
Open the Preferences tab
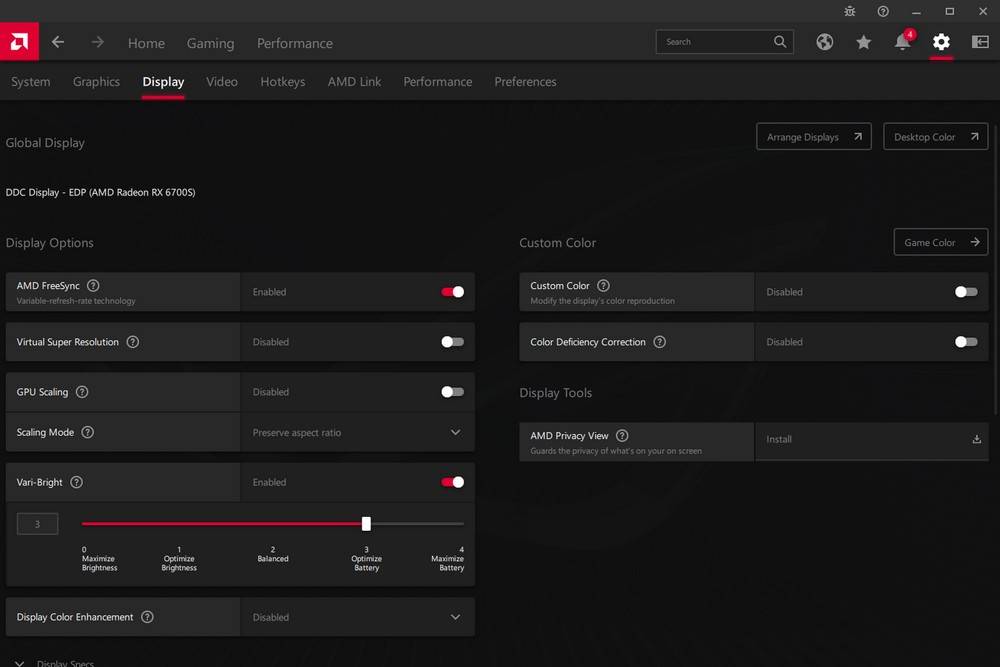coord(526,82)
